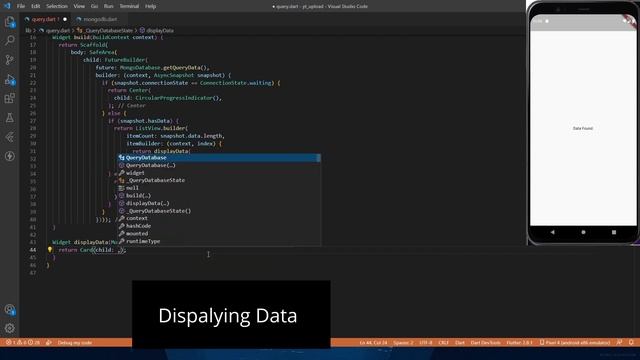
Task: Click UTF-8 encoding in status bar
Action: (425, 342)
